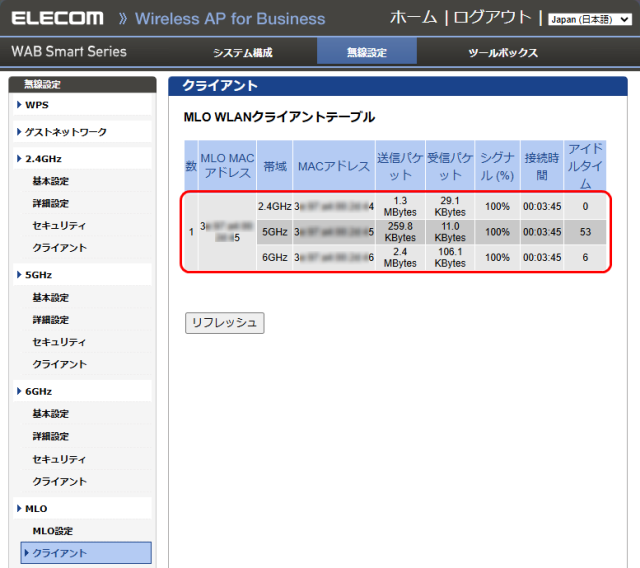Click the ELECOM logo
640x568 pixels.
coord(58,18)
